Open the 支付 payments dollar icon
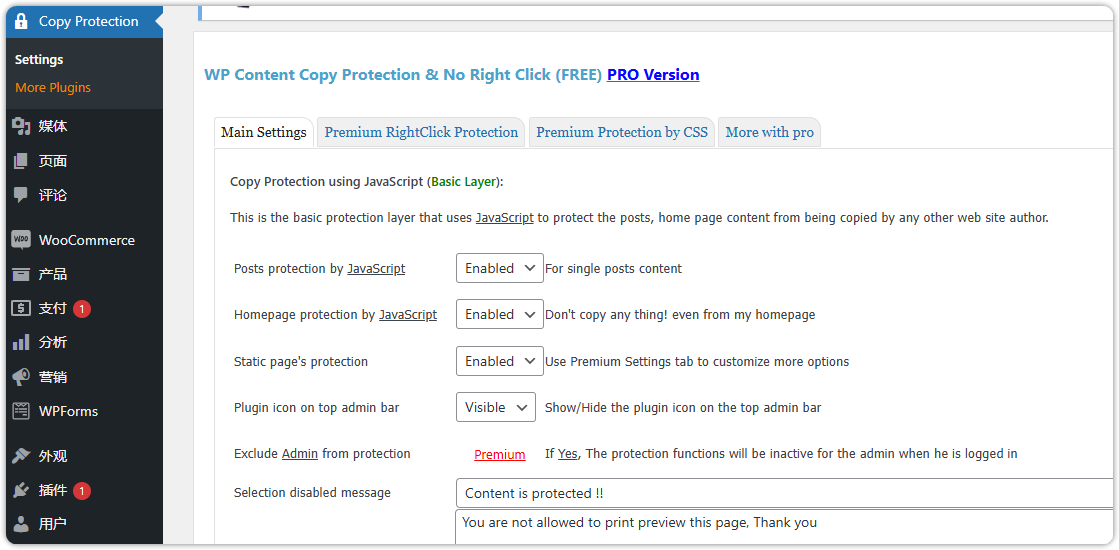Screen dimensions: 1119x550 (x=21, y=308)
